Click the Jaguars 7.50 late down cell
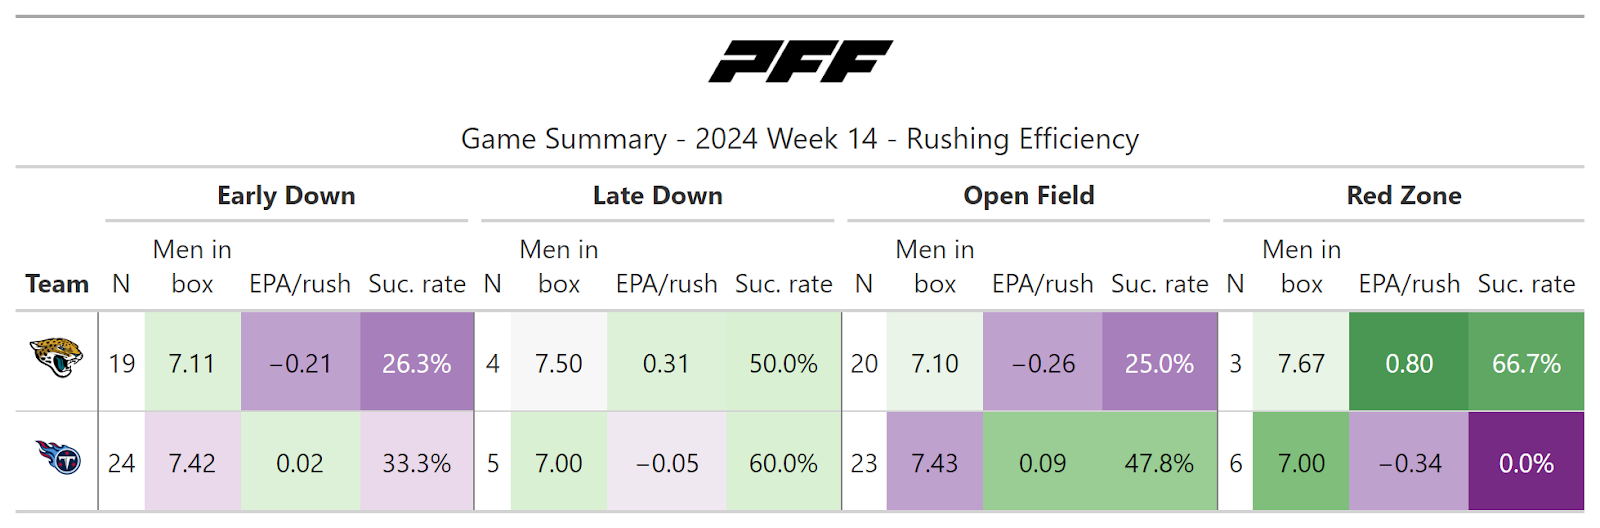Screen dimensions: 1600x528 (558, 363)
